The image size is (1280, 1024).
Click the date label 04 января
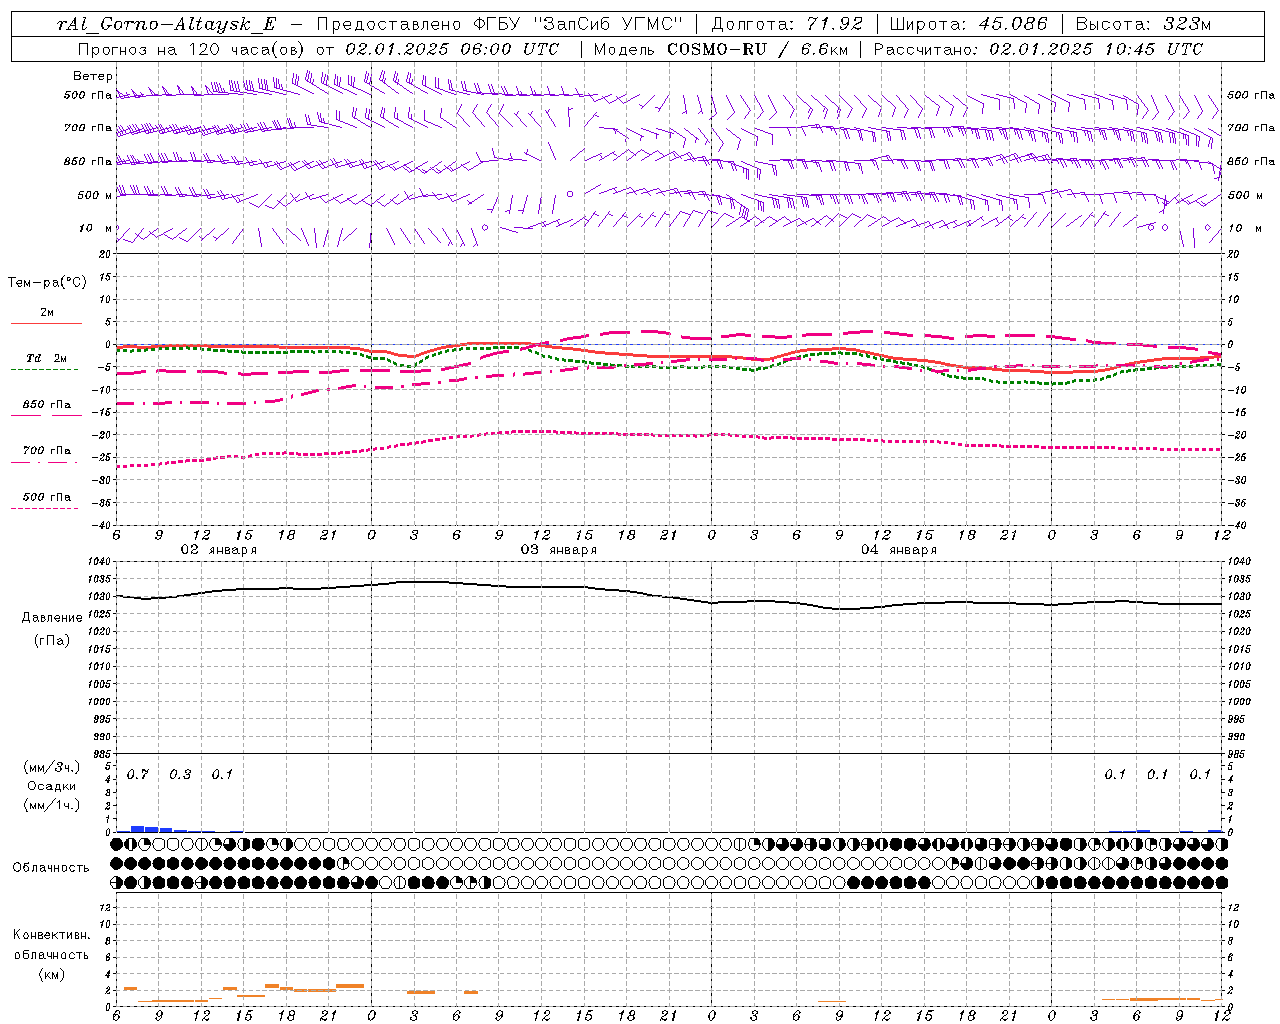click(899, 550)
